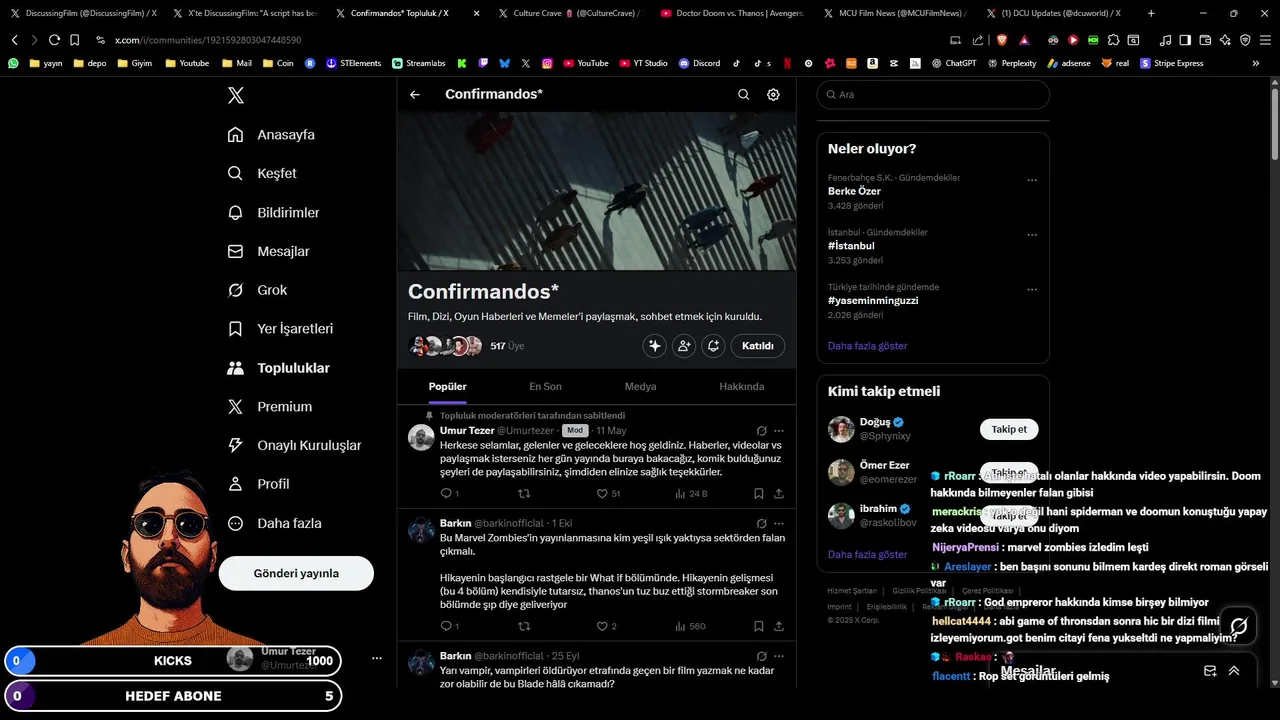Compose new message in Mesajlar drawer

tap(1210, 671)
